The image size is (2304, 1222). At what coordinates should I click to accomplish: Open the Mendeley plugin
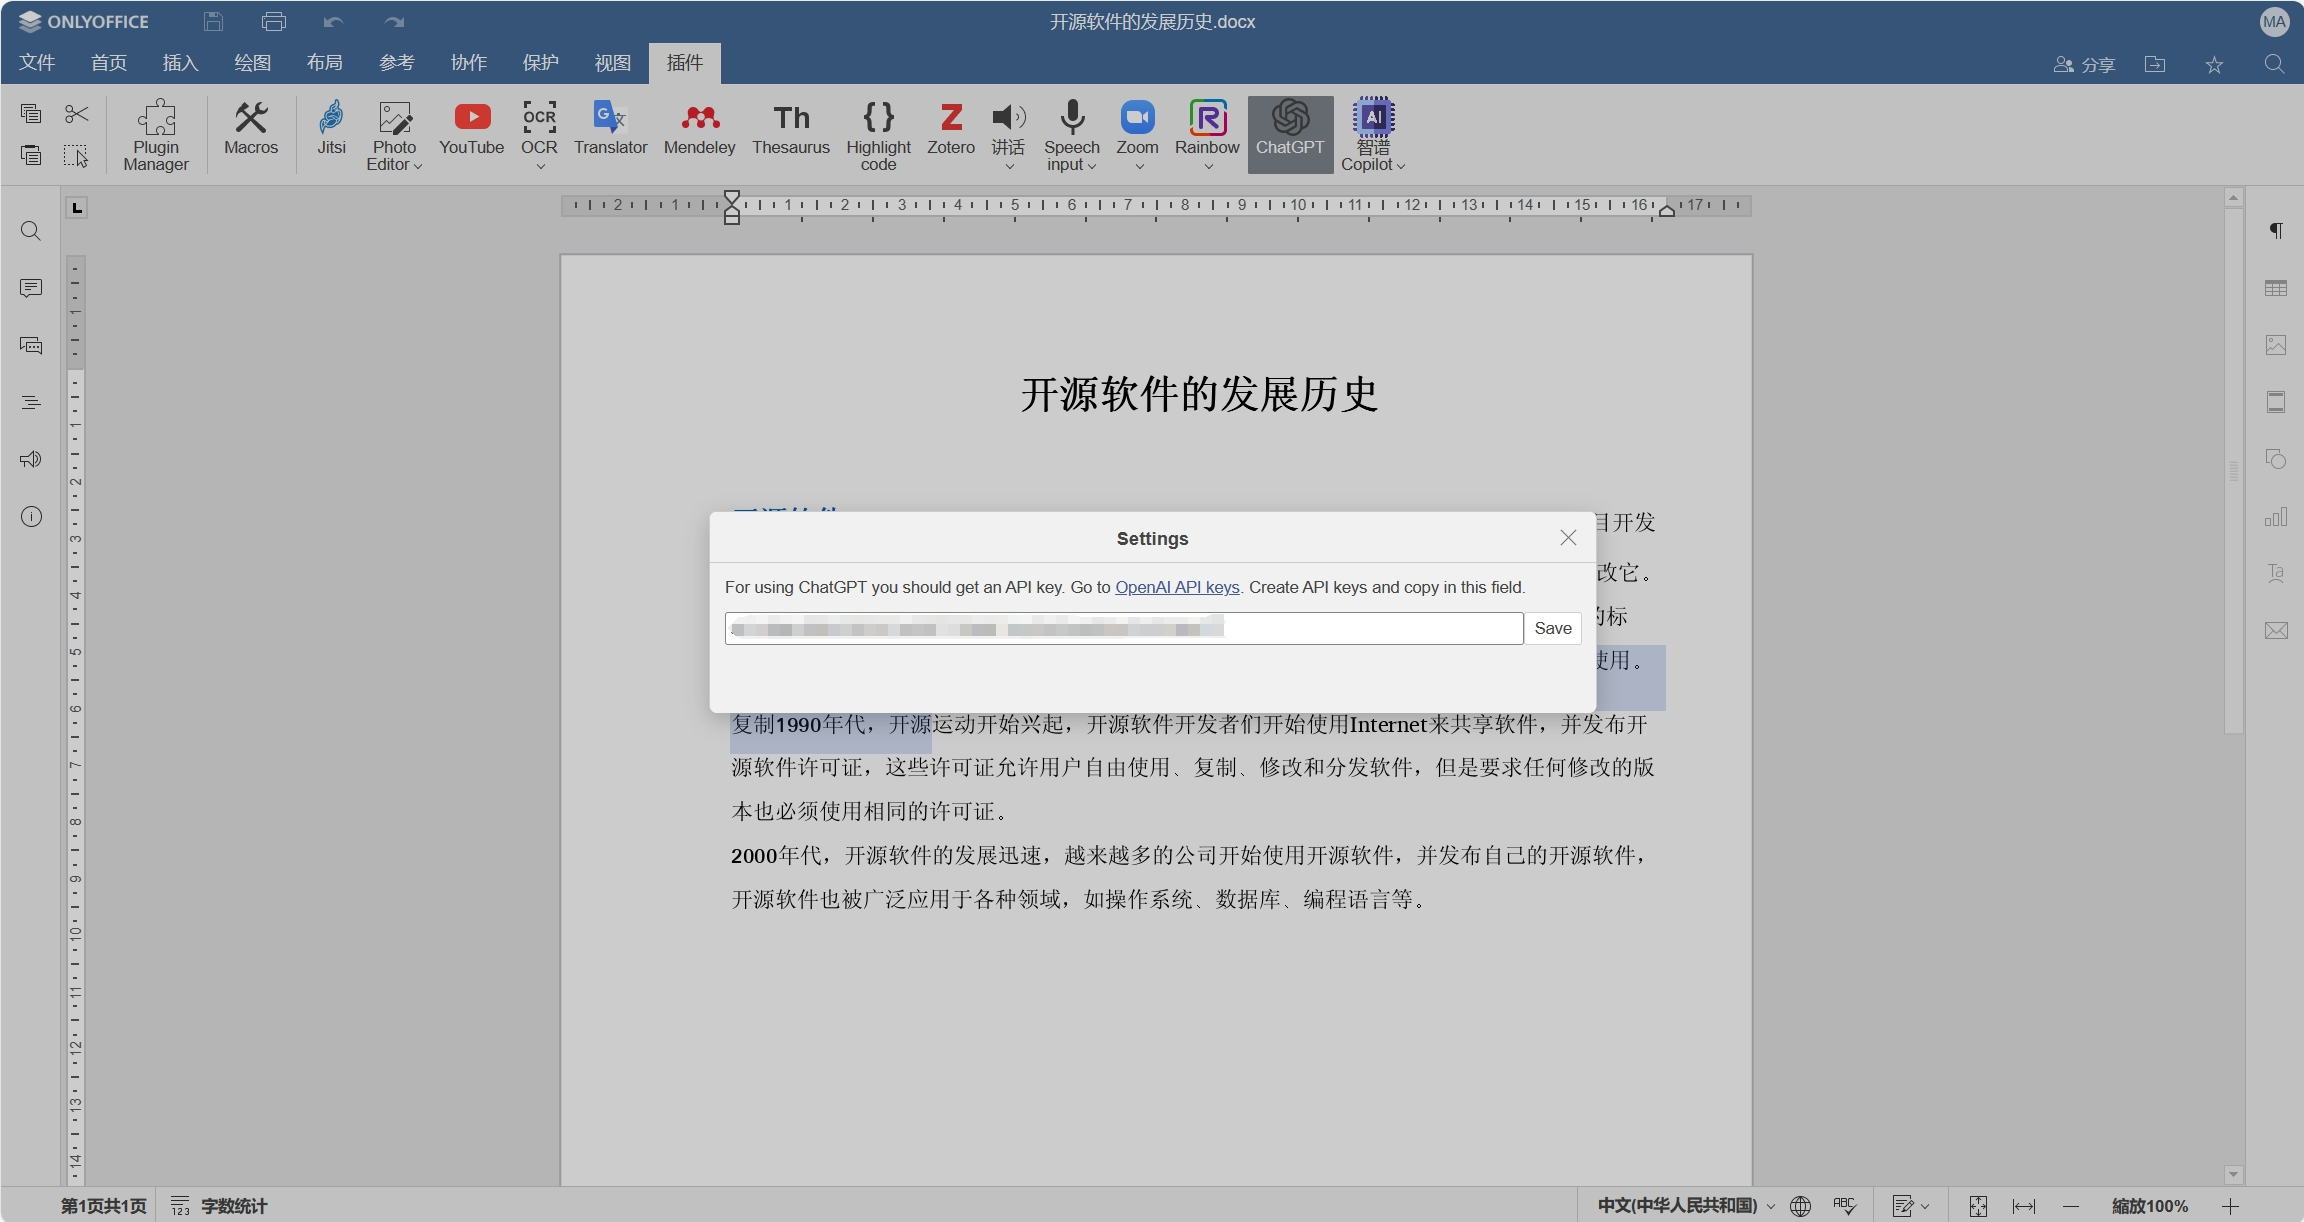[699, 128]
